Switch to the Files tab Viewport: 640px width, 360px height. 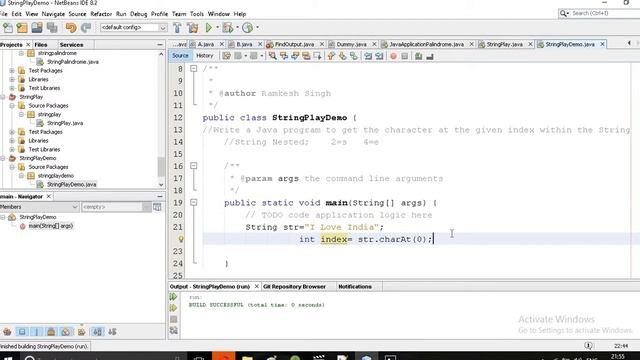tap(41, 44)
